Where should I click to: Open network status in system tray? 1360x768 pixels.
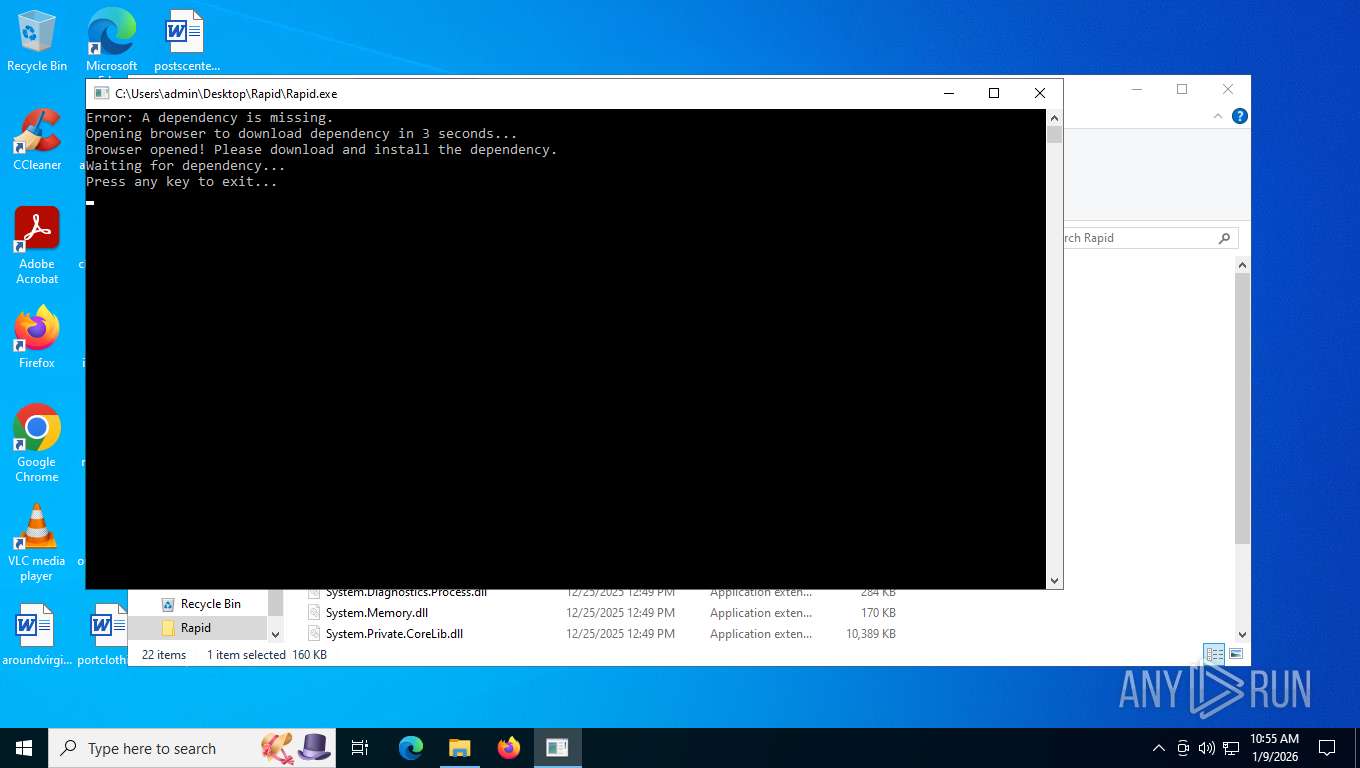coord(1231,748)
